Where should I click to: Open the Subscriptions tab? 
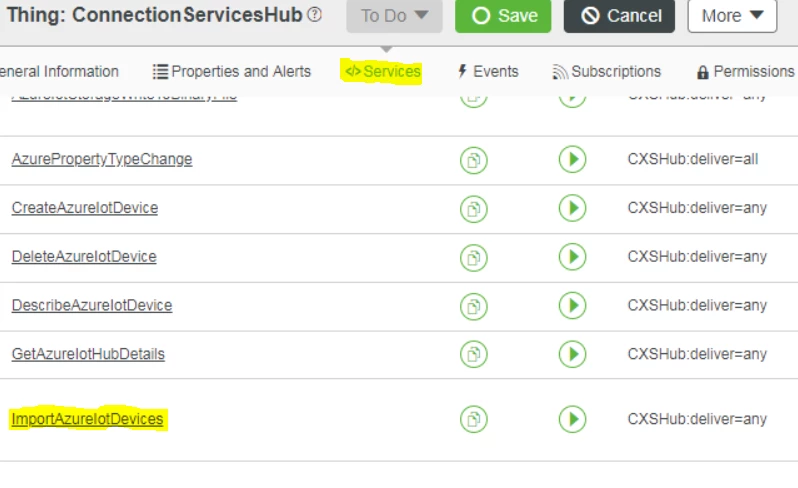tap(606, 71)
